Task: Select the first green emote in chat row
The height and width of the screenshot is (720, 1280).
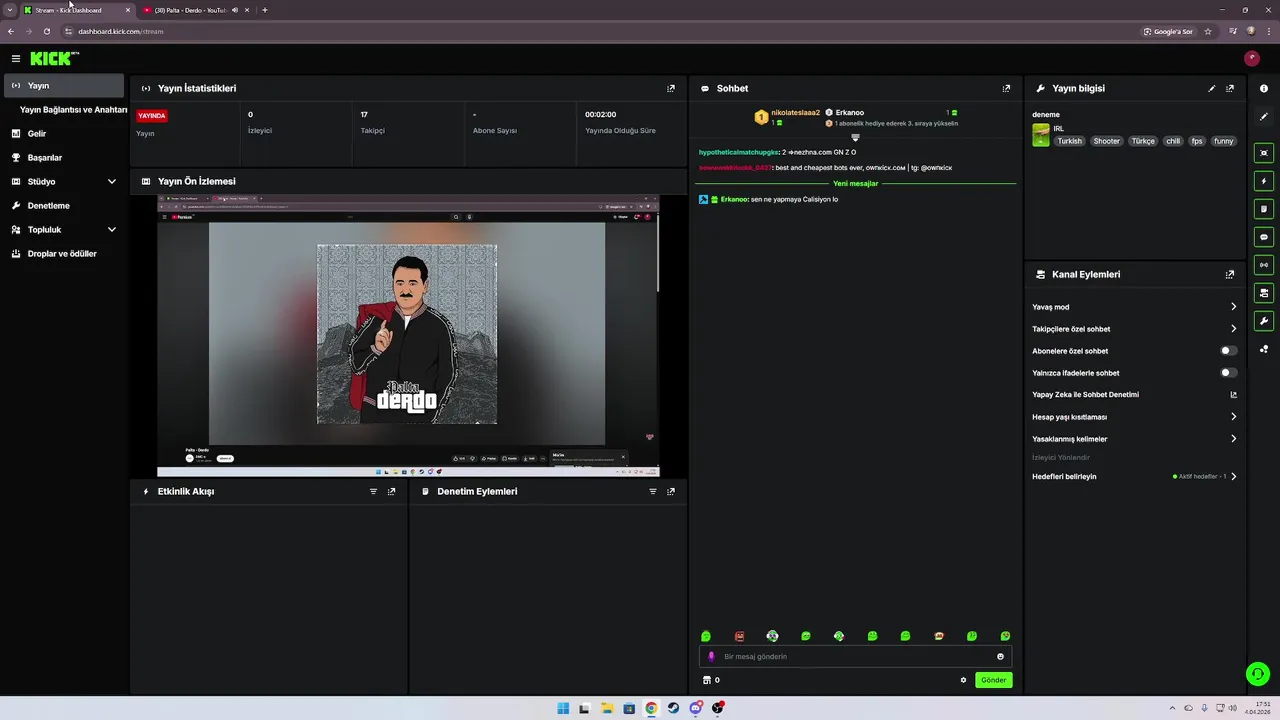Action: point(706,636)
